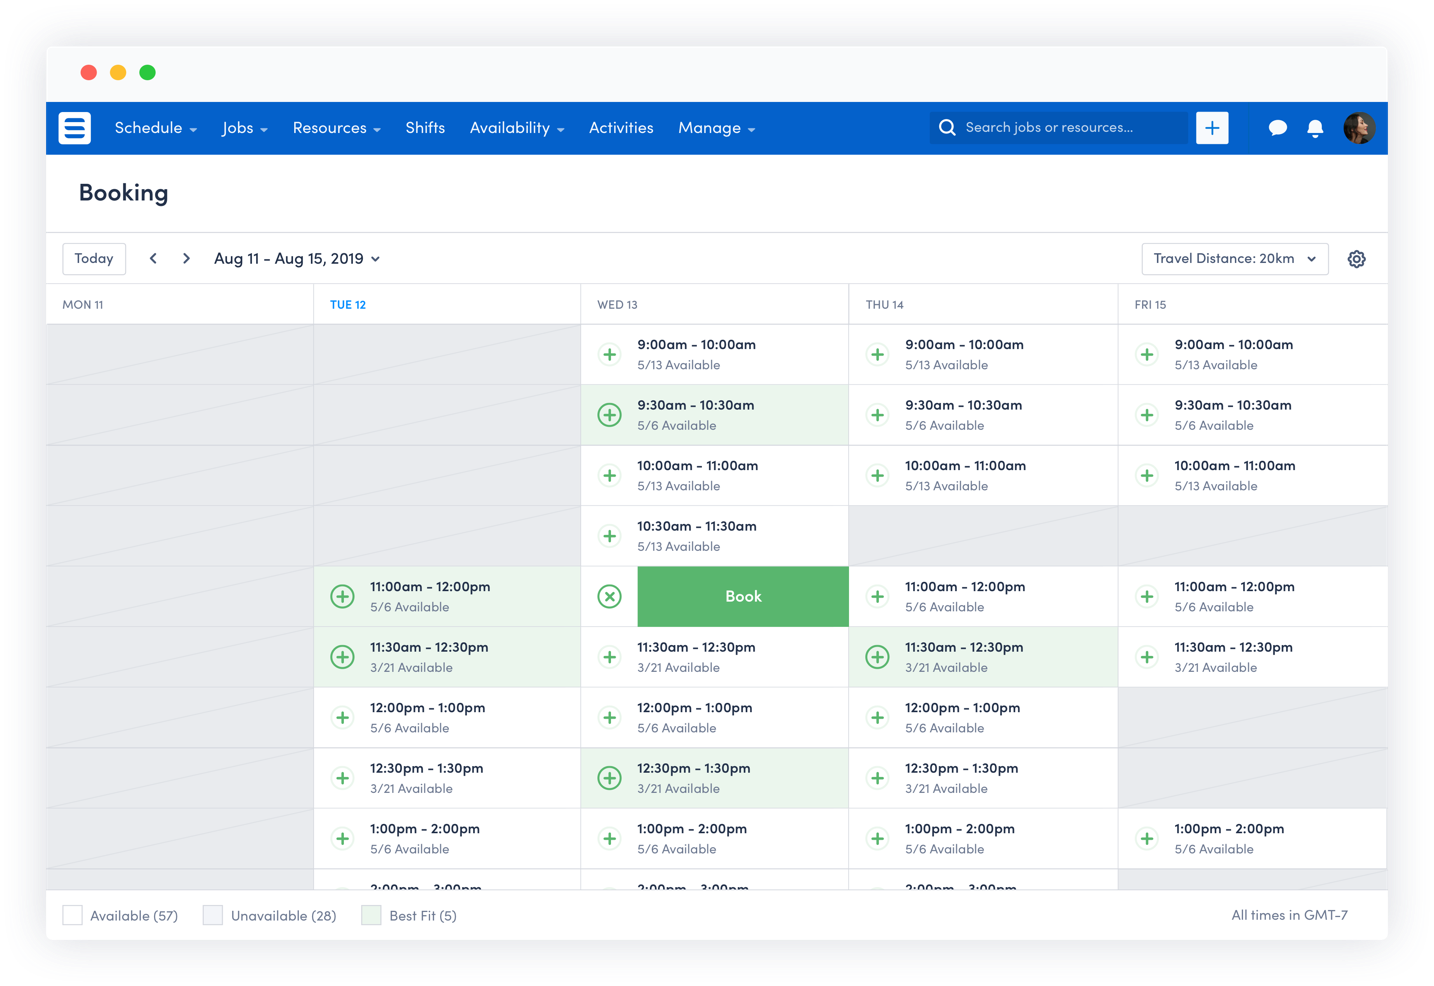Click the blue plus icon to create new

pos(1212,128)
